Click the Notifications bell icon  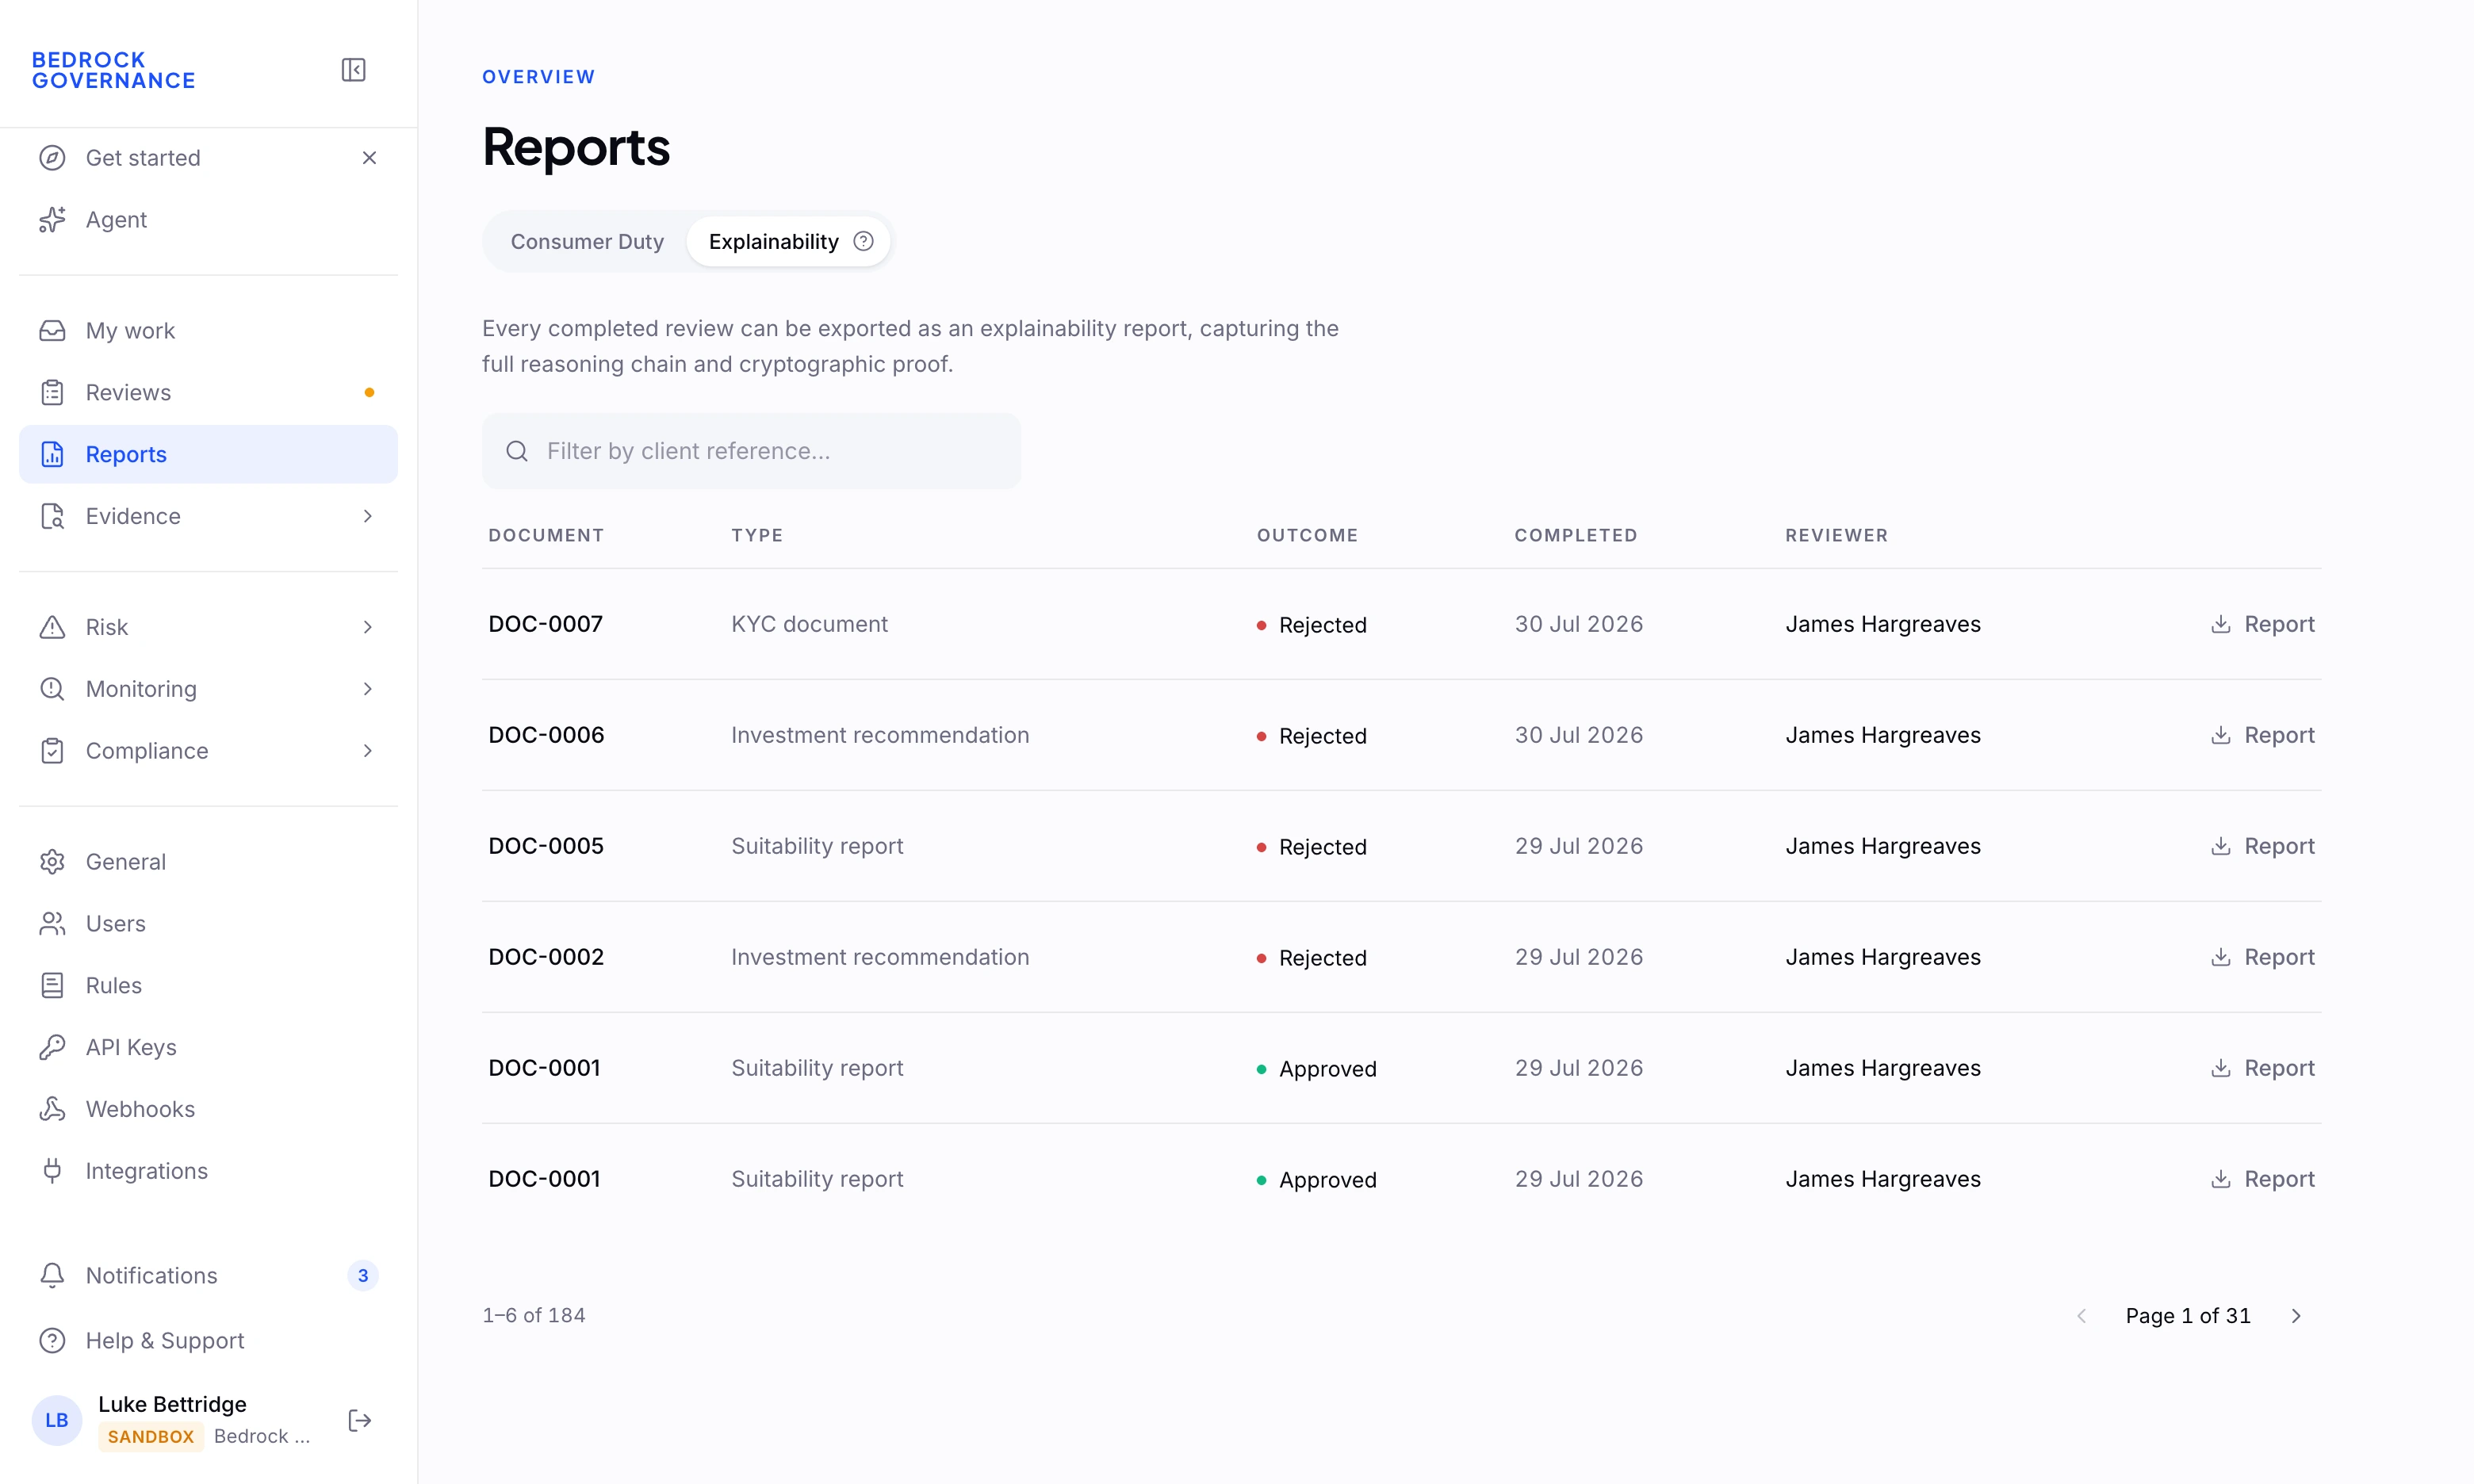[x=52, y=1277]
